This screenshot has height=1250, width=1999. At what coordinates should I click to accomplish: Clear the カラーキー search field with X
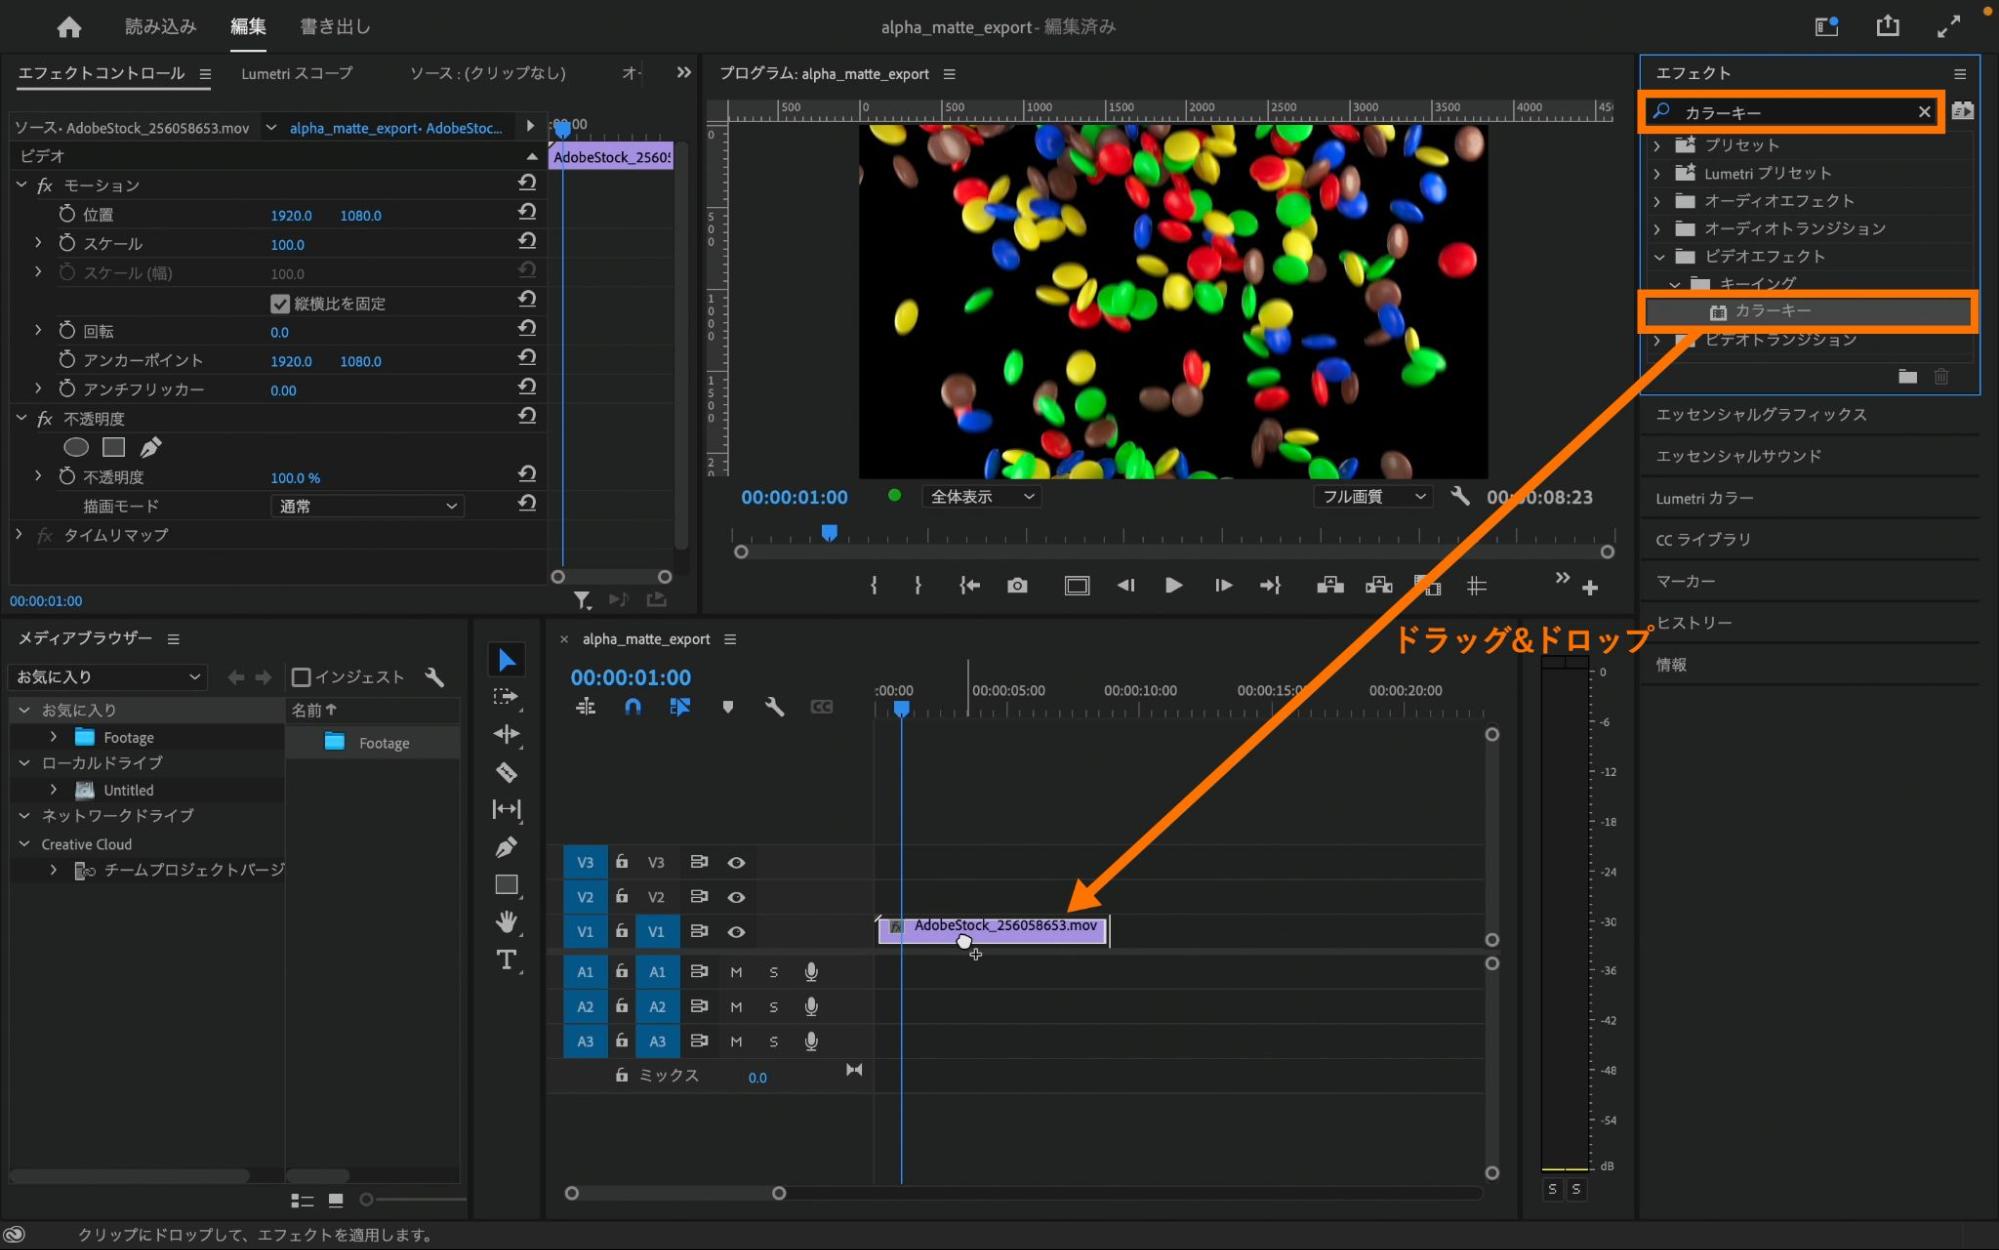pyautogui.click(x=1923, y=112)
